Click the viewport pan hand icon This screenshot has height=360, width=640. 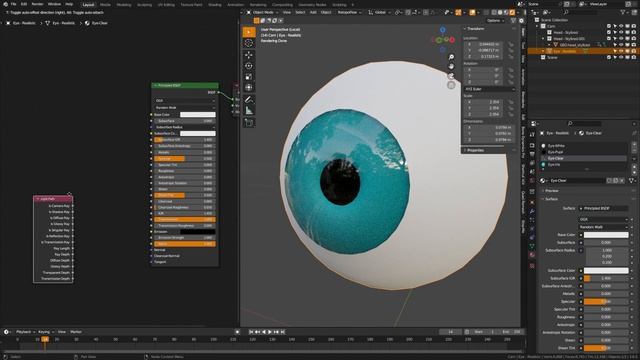[451, 66]
